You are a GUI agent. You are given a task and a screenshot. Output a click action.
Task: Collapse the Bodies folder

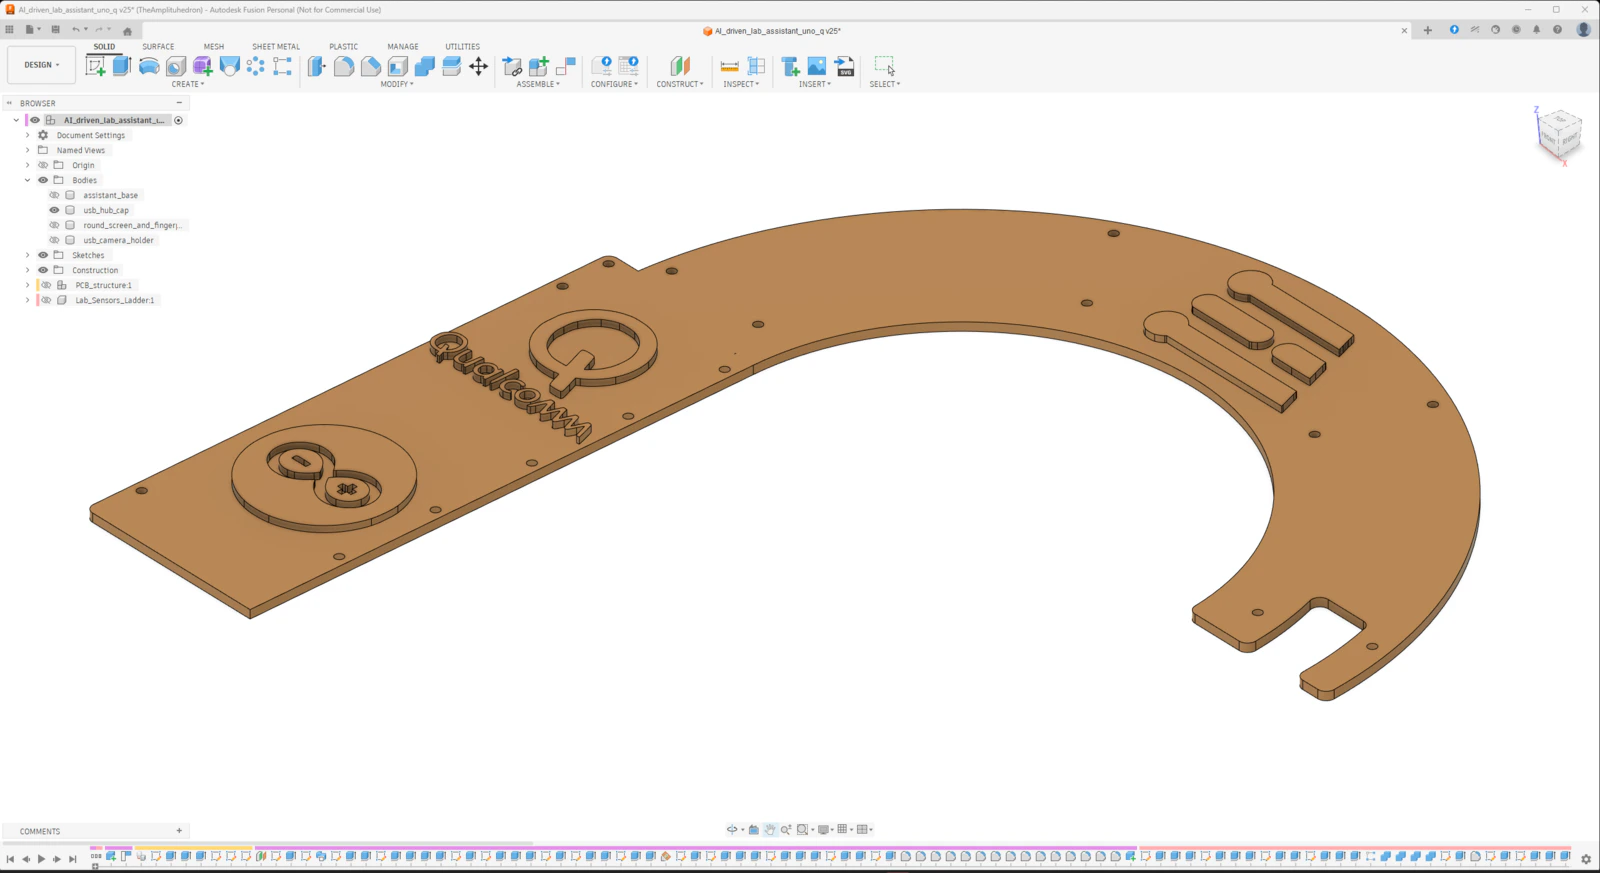[x=28, y=180]
